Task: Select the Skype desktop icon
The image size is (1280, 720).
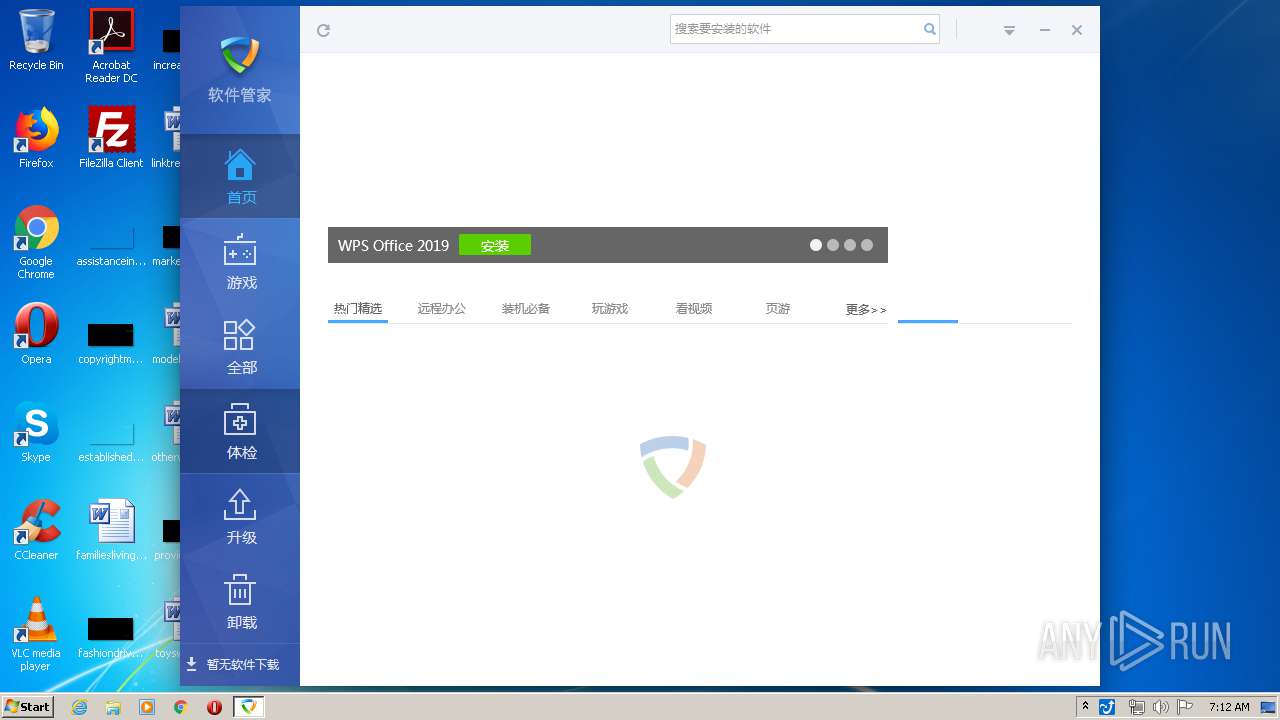Action: click(x=36, y=432)
